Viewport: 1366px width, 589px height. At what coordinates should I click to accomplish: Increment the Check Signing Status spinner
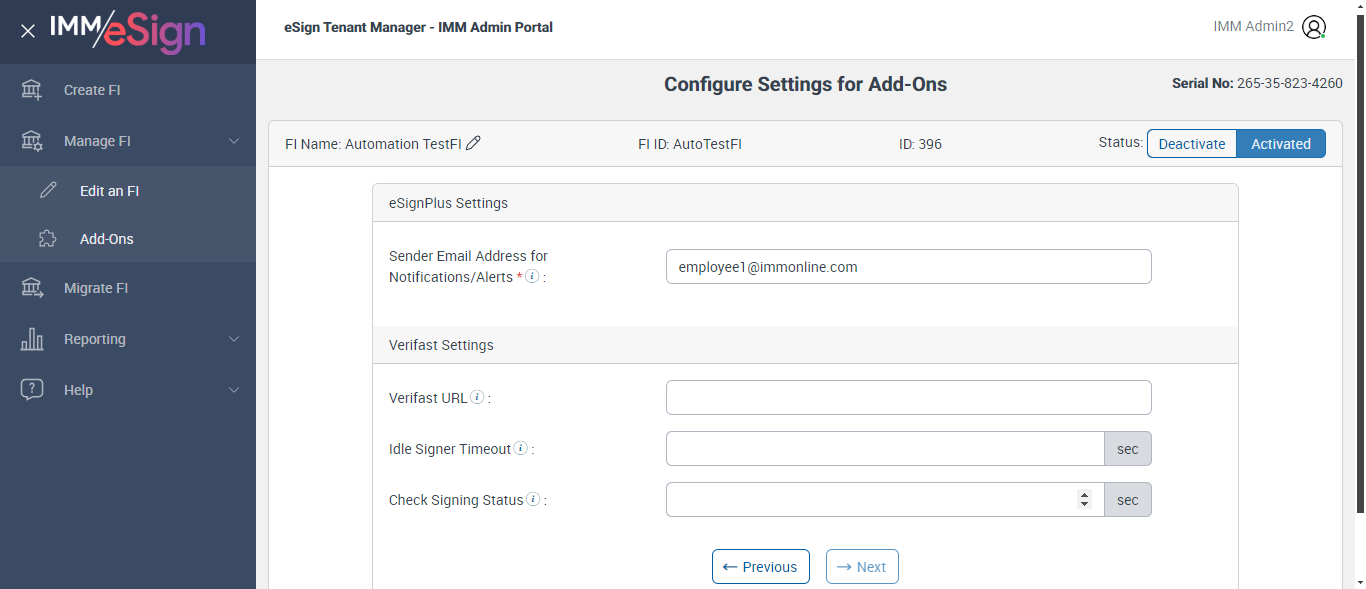[x=1084, y=494]
